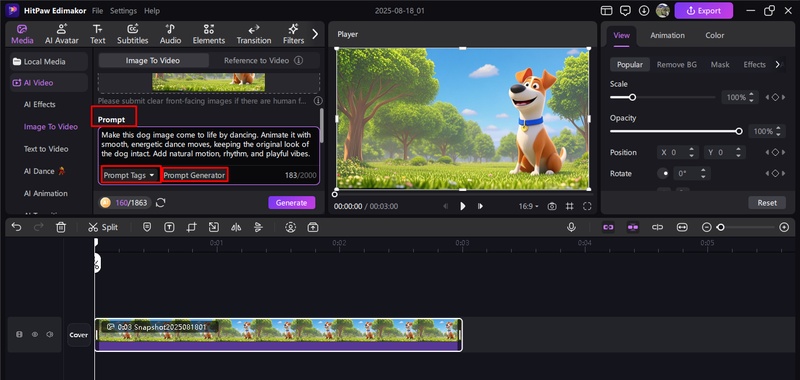Viewport: 800px width, 380px height.
Task: Open Text to Video in the sidebar
Action: (46, 149)
